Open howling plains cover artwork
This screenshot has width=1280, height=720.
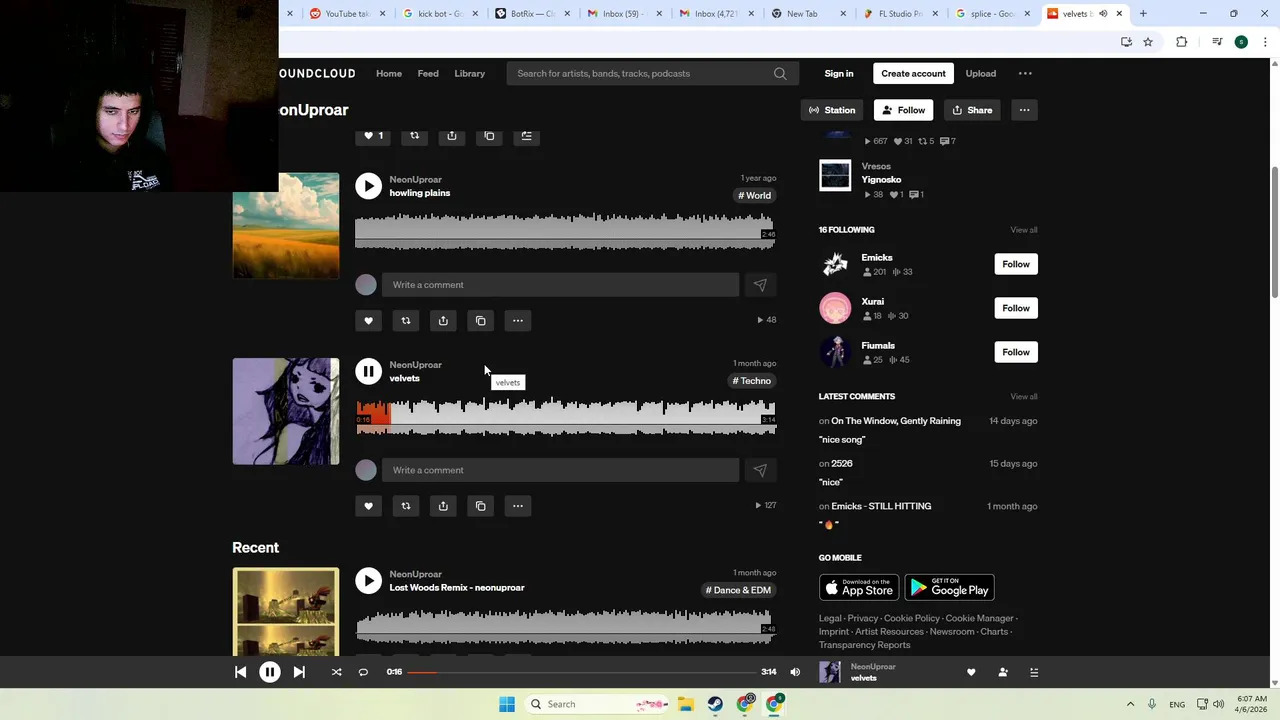[286, 226]
